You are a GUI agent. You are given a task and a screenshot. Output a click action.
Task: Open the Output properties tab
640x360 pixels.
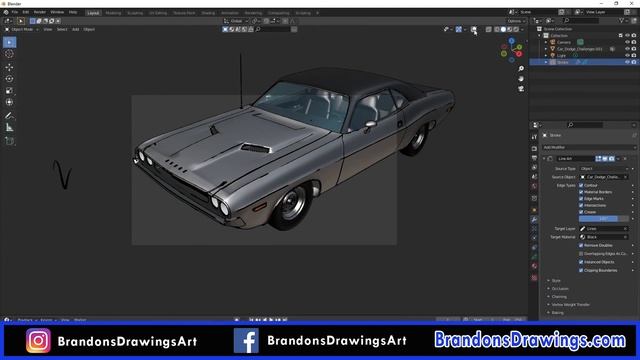tap(534, 158)
